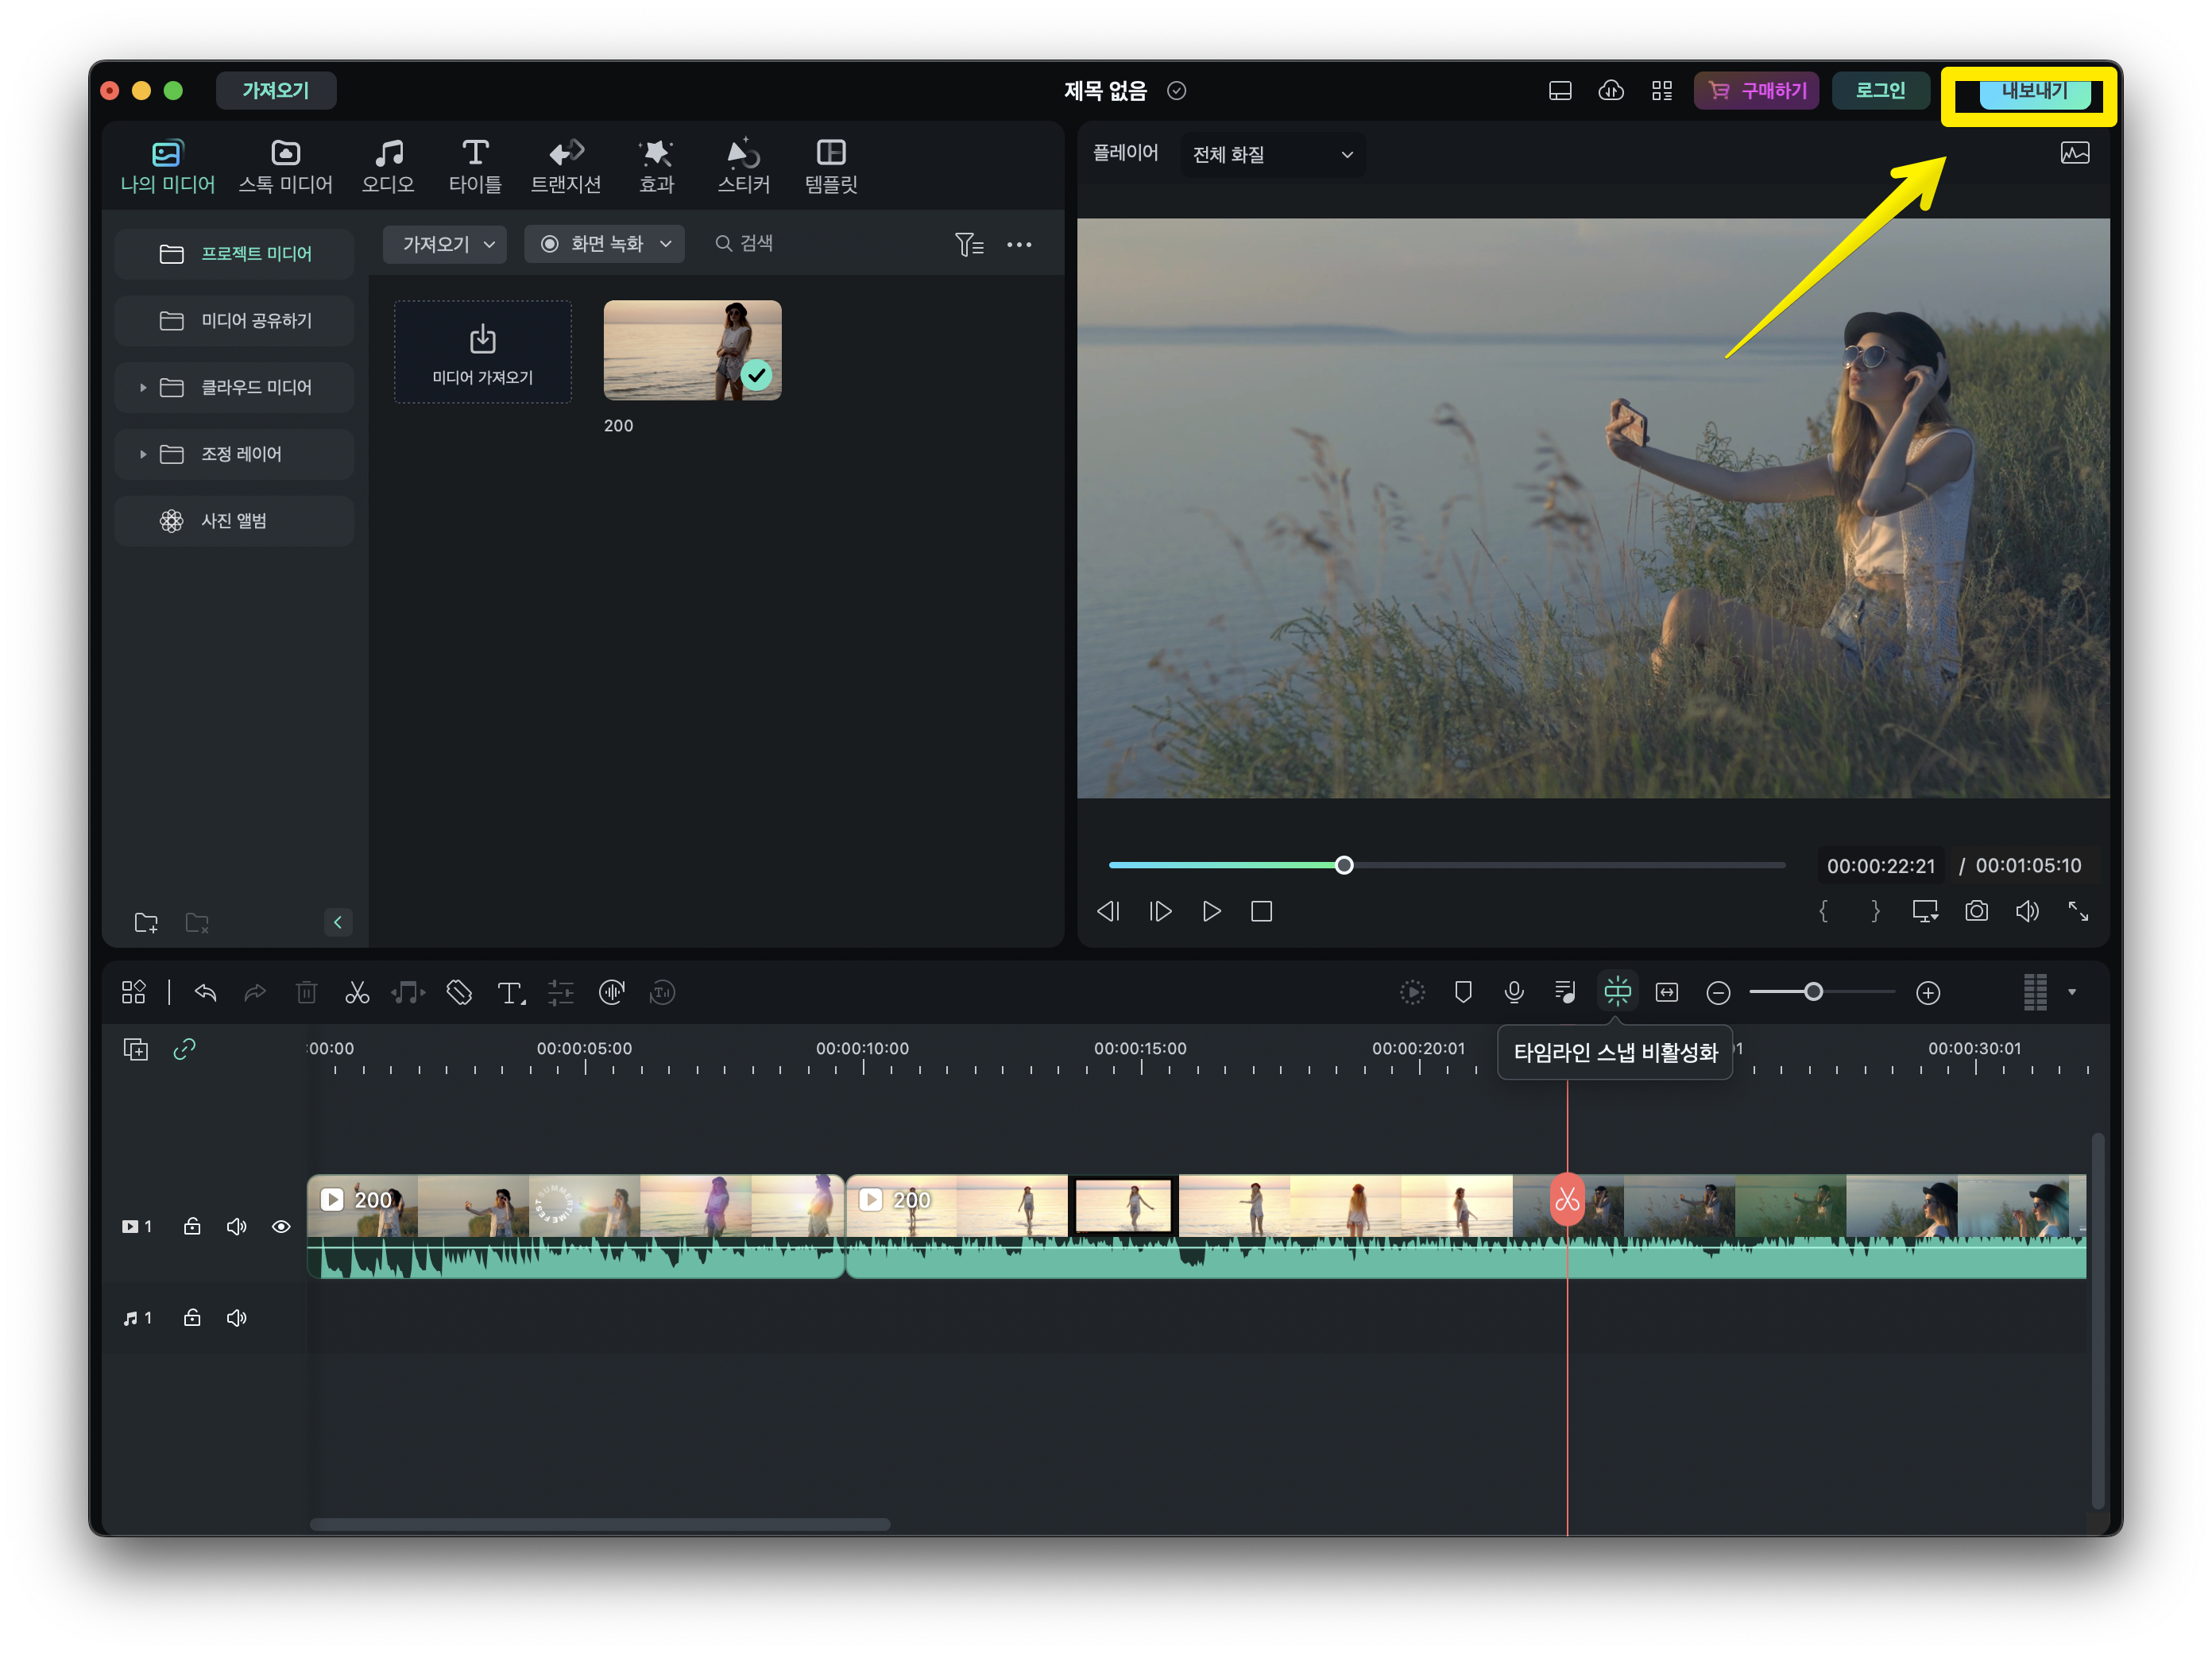Toggle lock on video track 1
The image size is (2212, 1654).
192,1226
